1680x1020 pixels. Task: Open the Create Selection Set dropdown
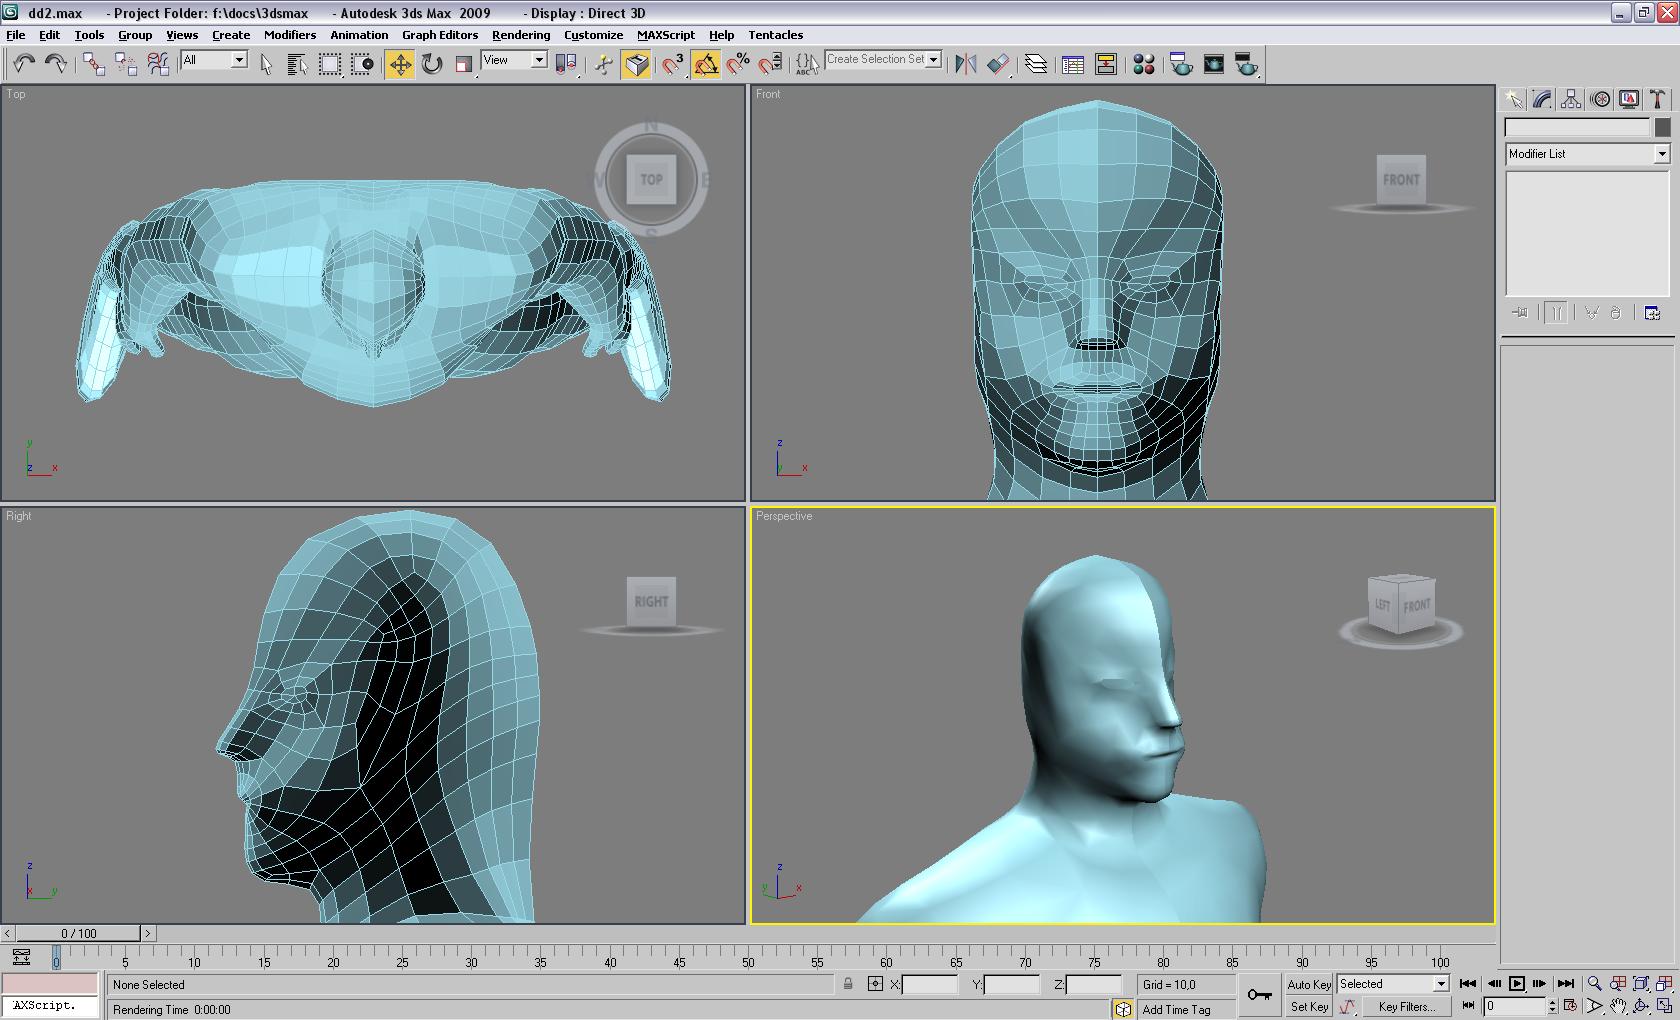883,60
